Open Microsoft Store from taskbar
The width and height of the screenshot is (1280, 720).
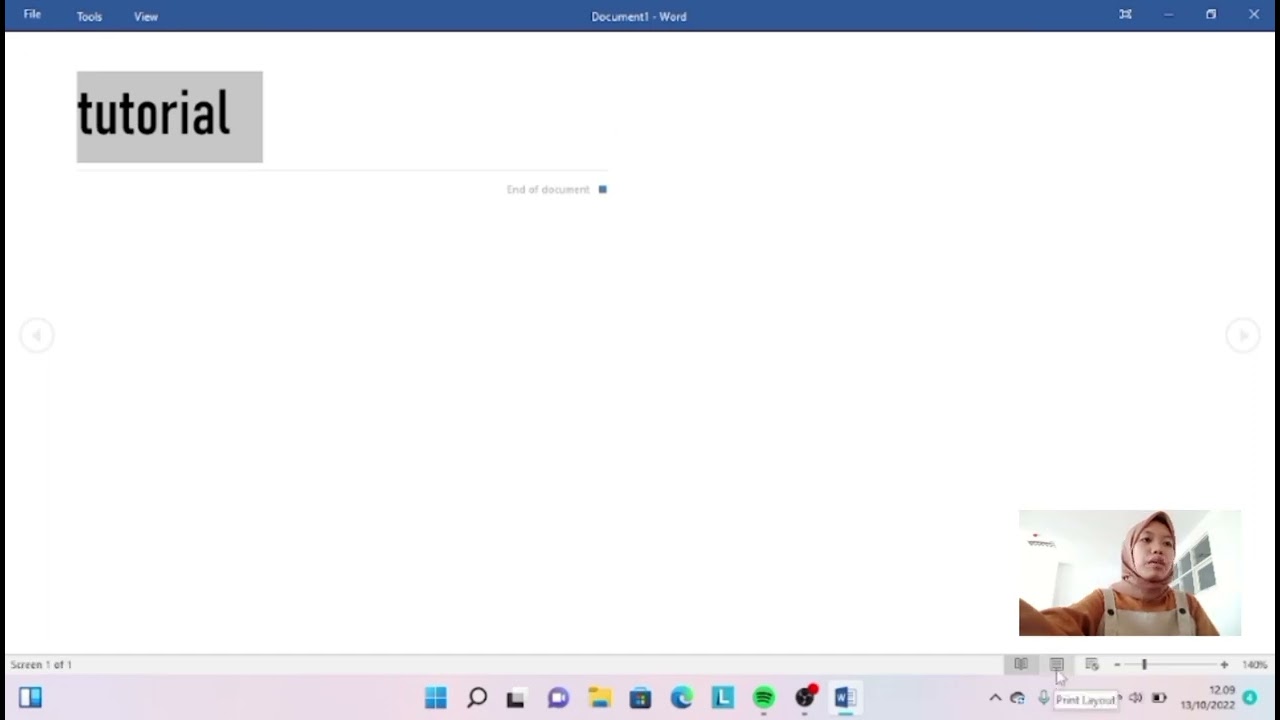pyautogui.click(x=640, y=698)
